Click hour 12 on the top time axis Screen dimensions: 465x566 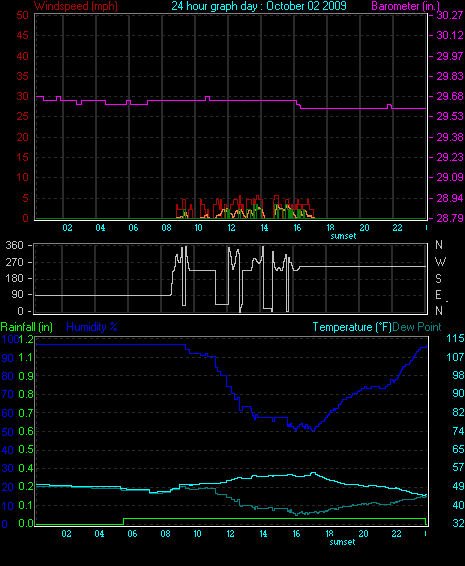pyautogui.click(x=231, y=228)
